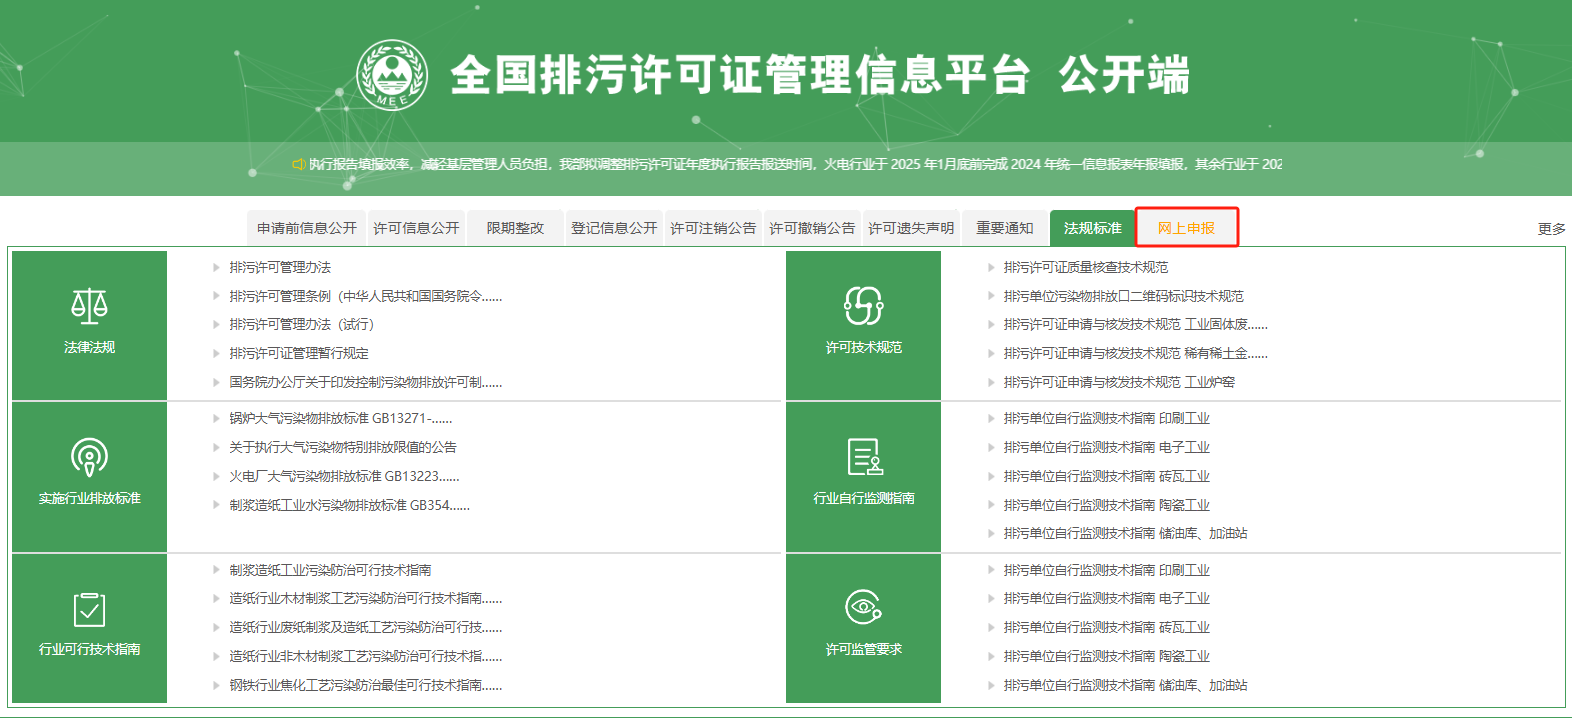Open 制浆造纸工业污染防治可行技术指南 link
Screen dimensions: 1572x718
tap(330, 570)
